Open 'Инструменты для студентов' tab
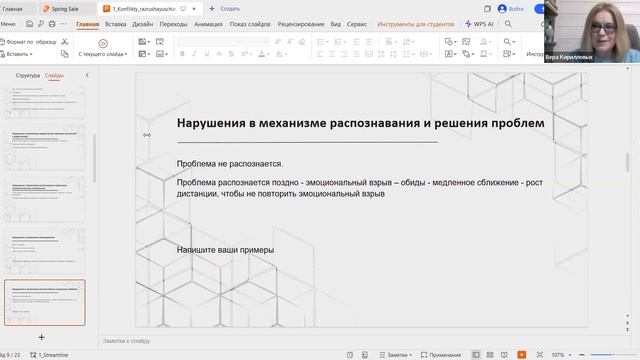 (x=416, y=24)
